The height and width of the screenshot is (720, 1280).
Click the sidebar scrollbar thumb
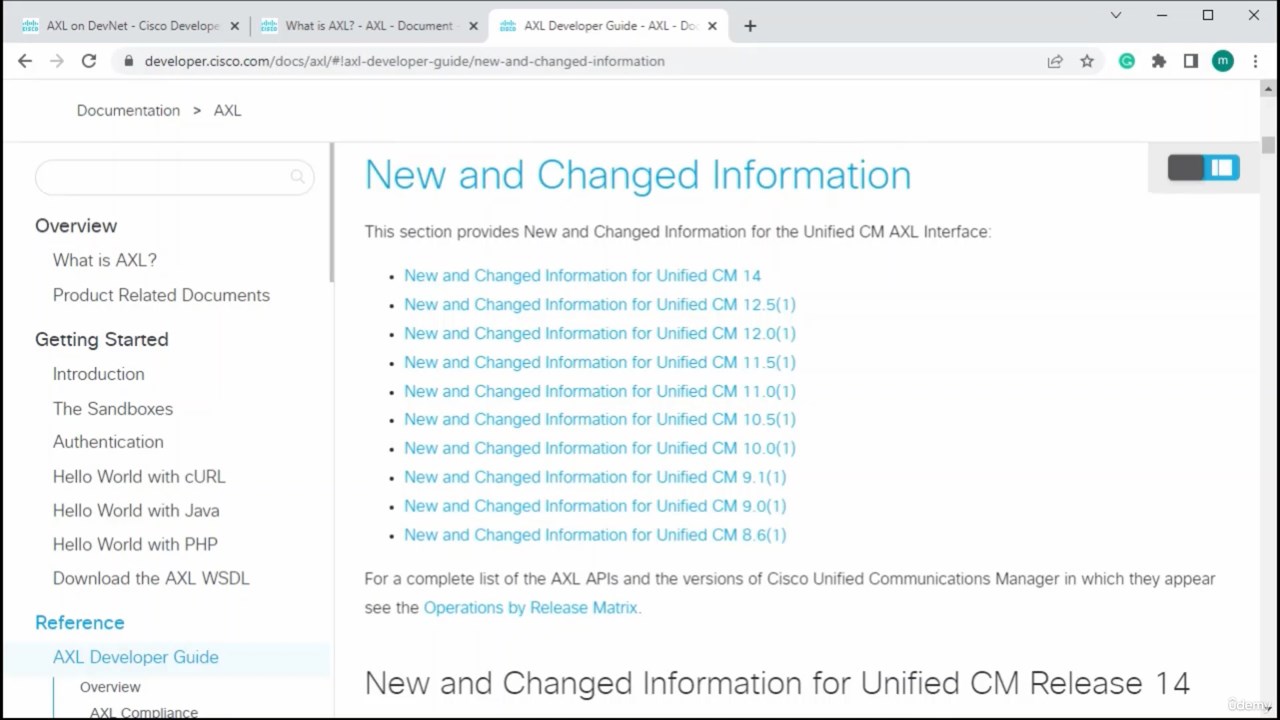[331, 212]
